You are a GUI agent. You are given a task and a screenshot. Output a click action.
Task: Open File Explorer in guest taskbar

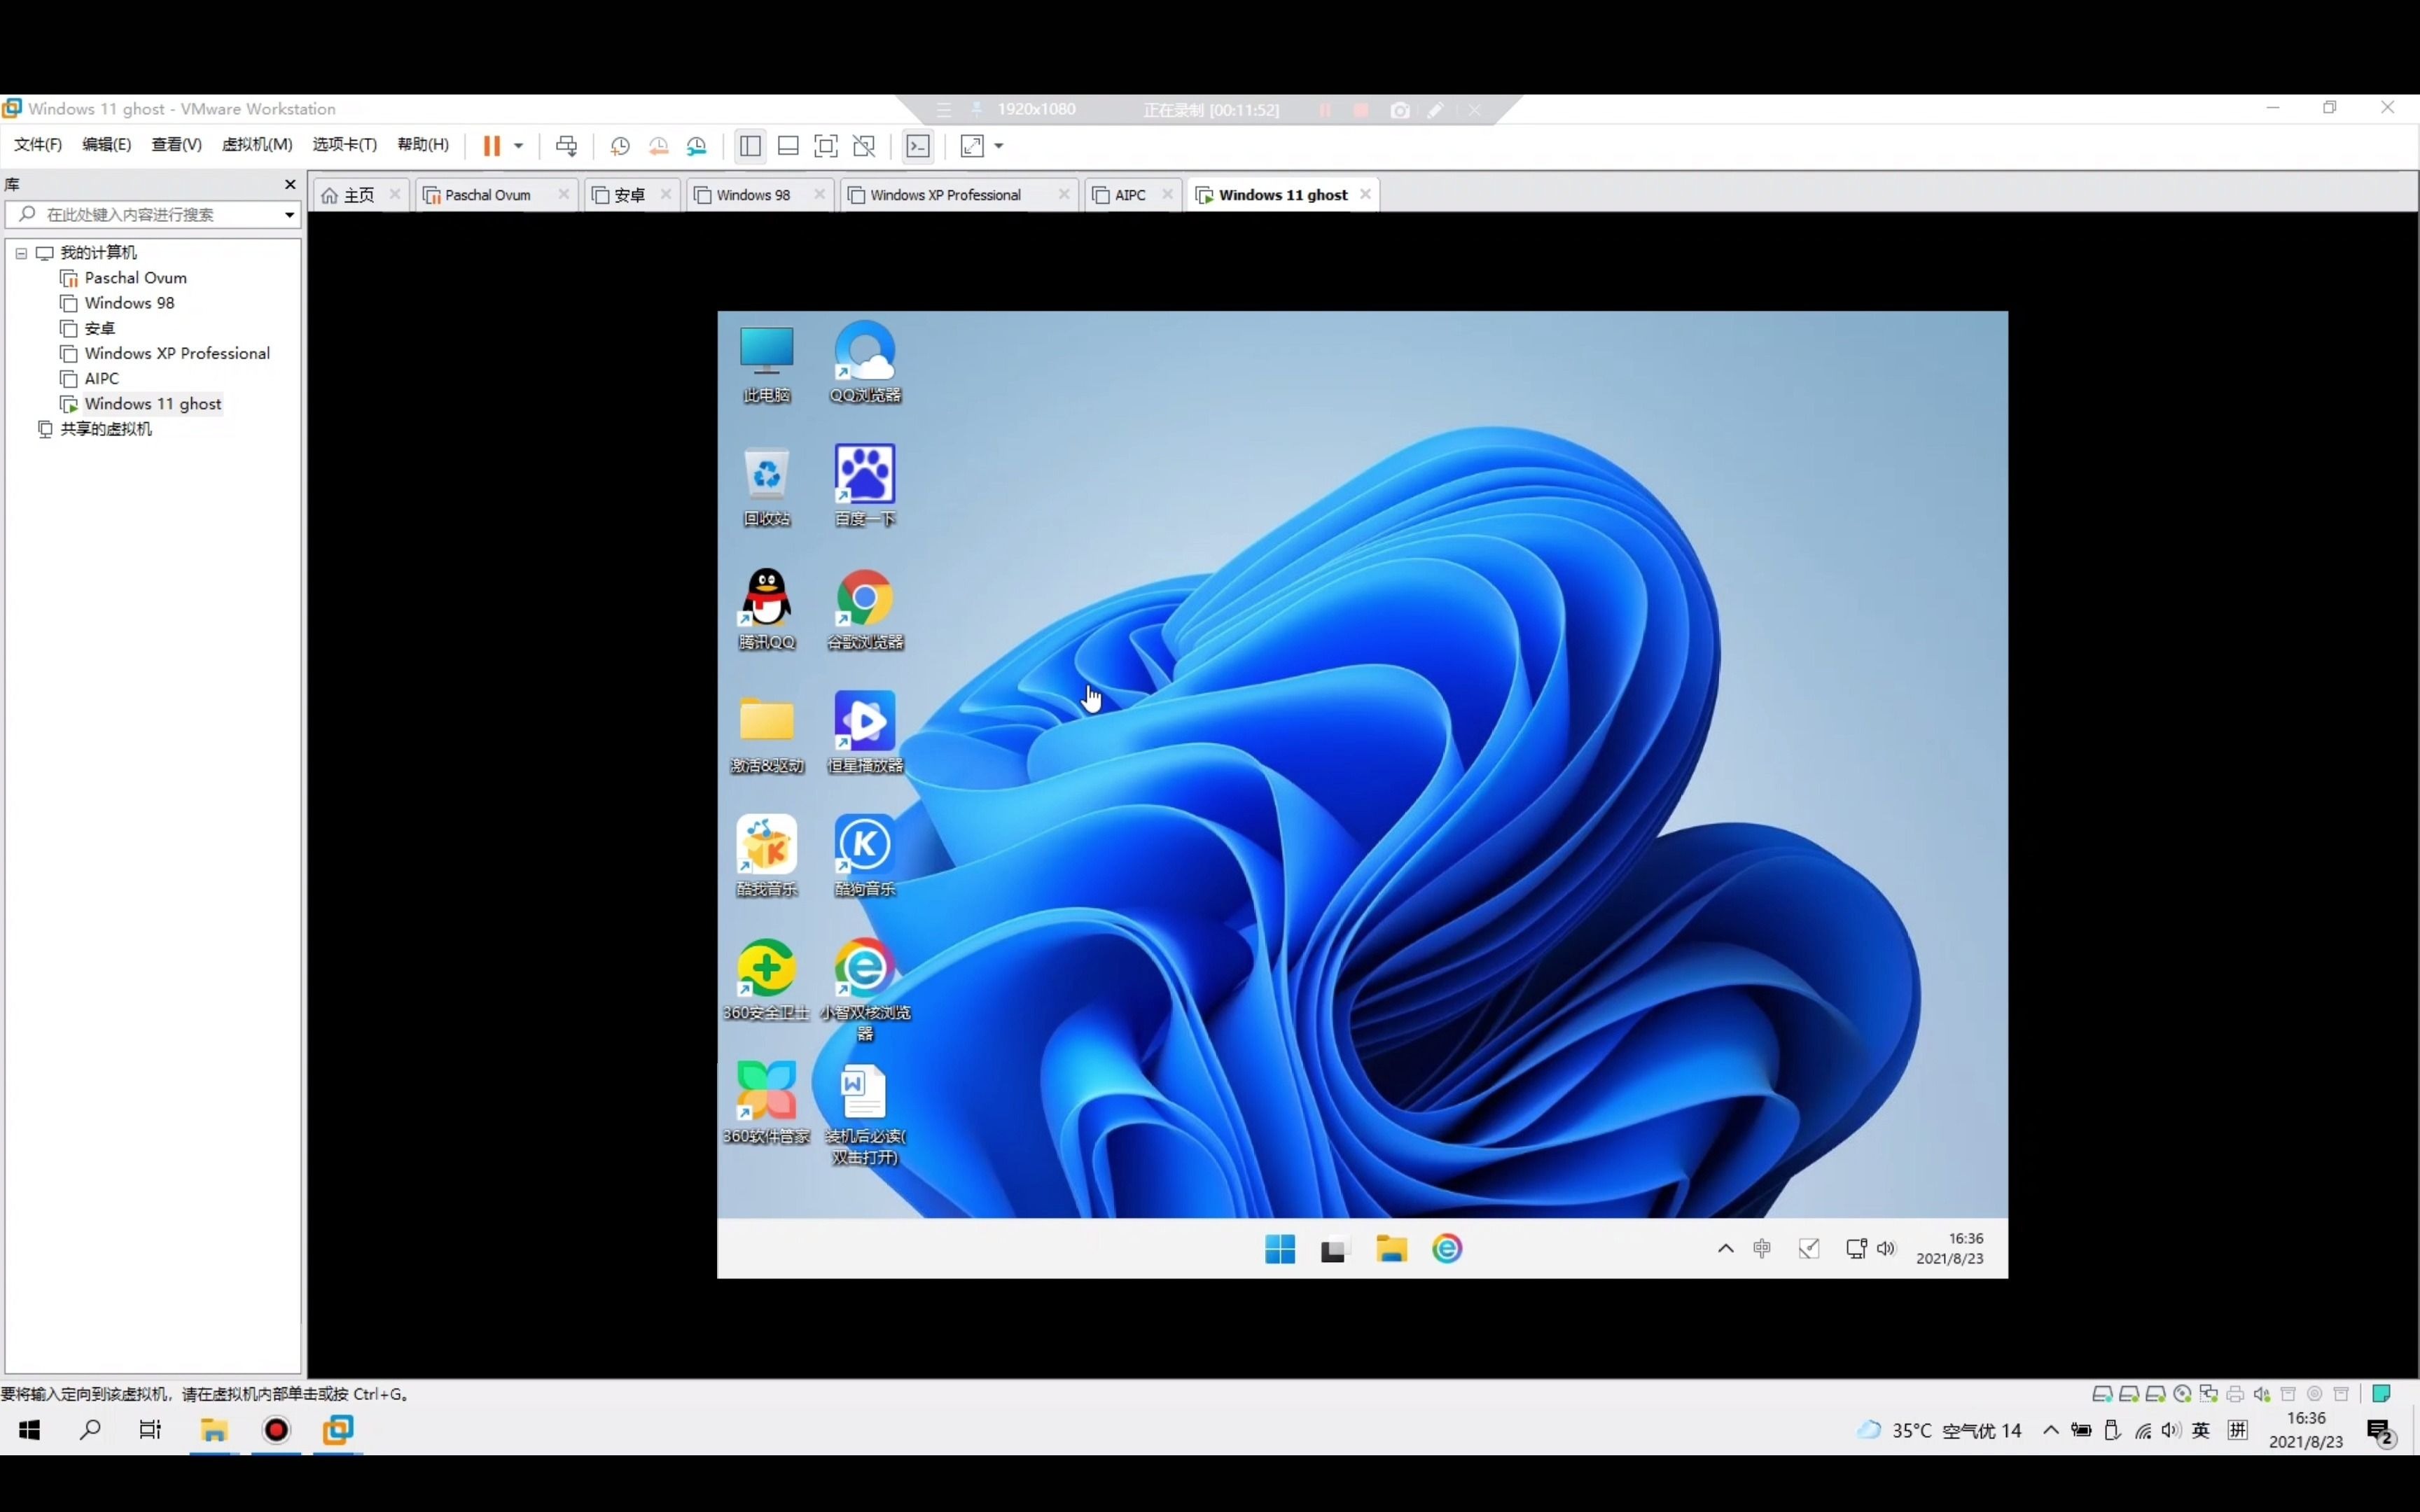pyautogui.click(x=1391, y=1249)
